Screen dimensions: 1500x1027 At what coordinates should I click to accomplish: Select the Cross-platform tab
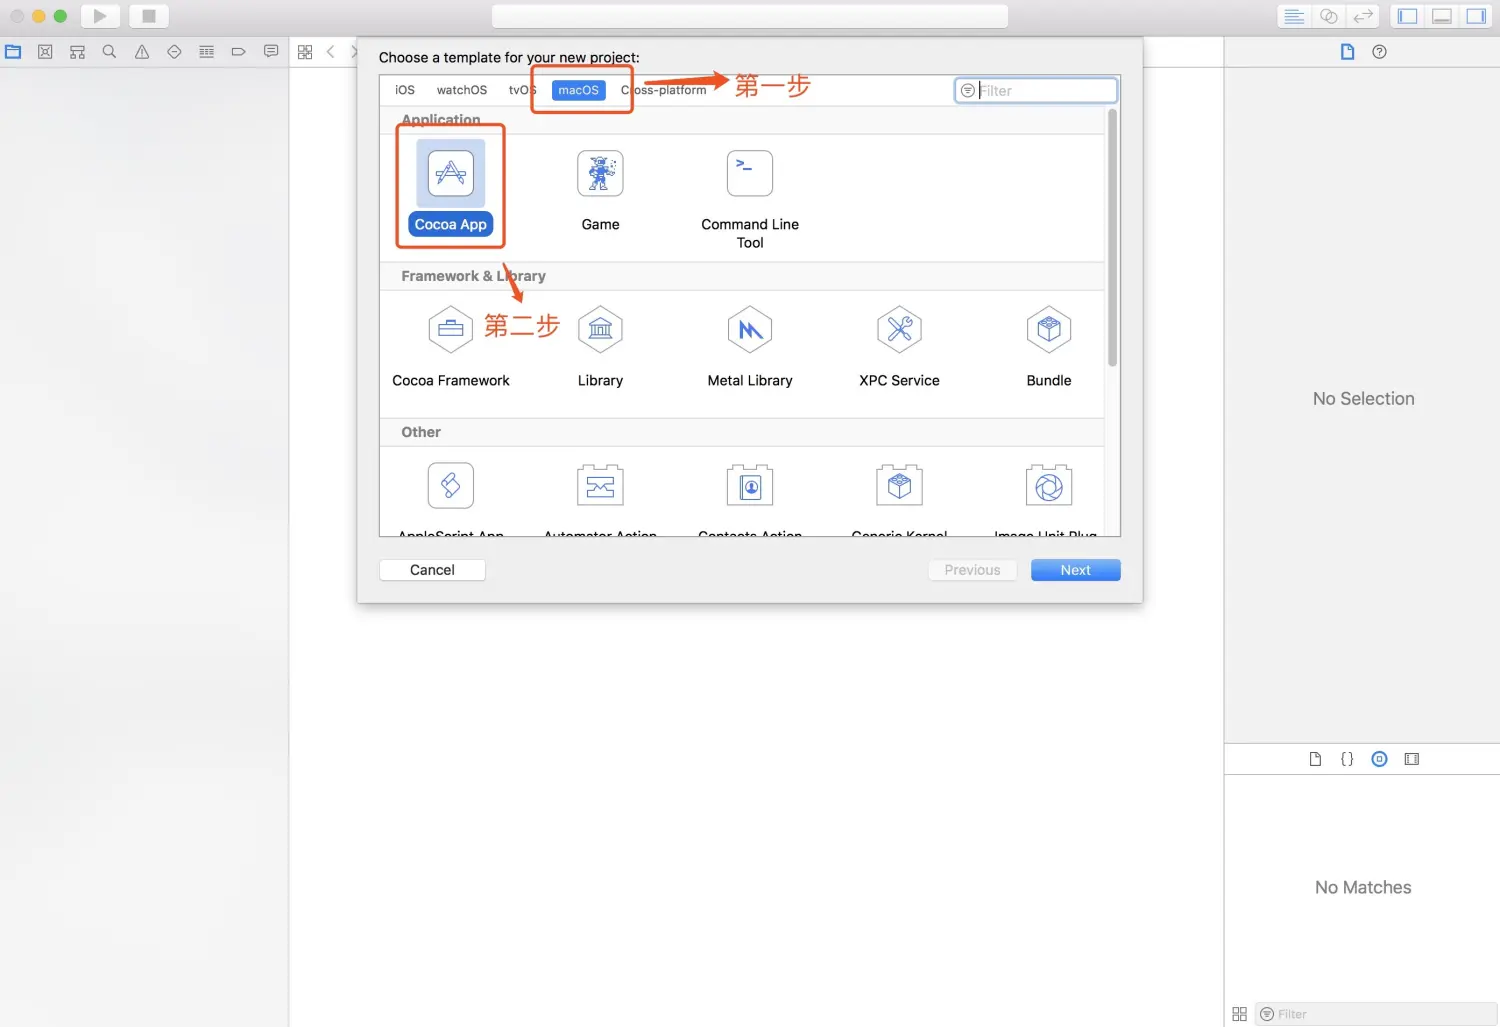(664, 90)
